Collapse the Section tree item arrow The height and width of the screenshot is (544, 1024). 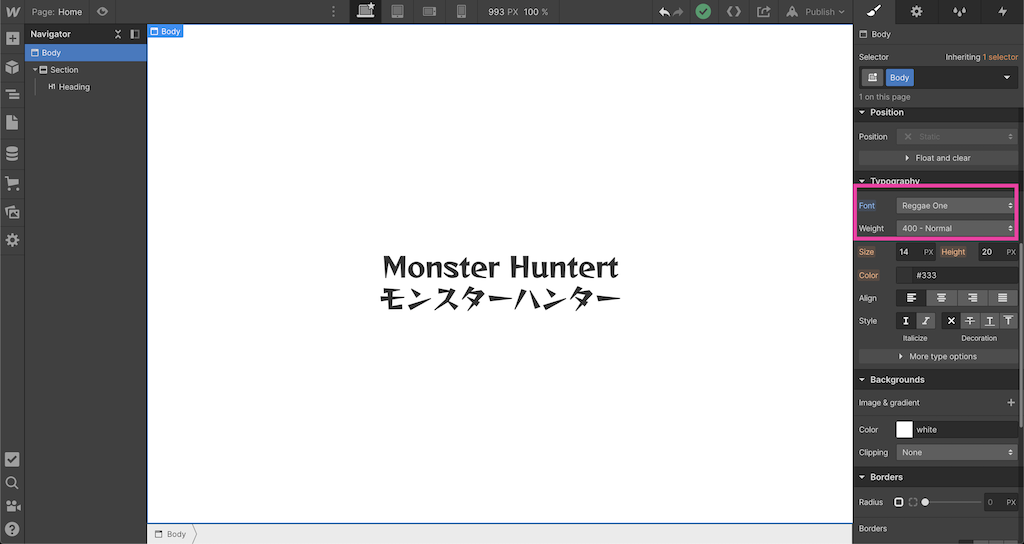pos(35,70)
